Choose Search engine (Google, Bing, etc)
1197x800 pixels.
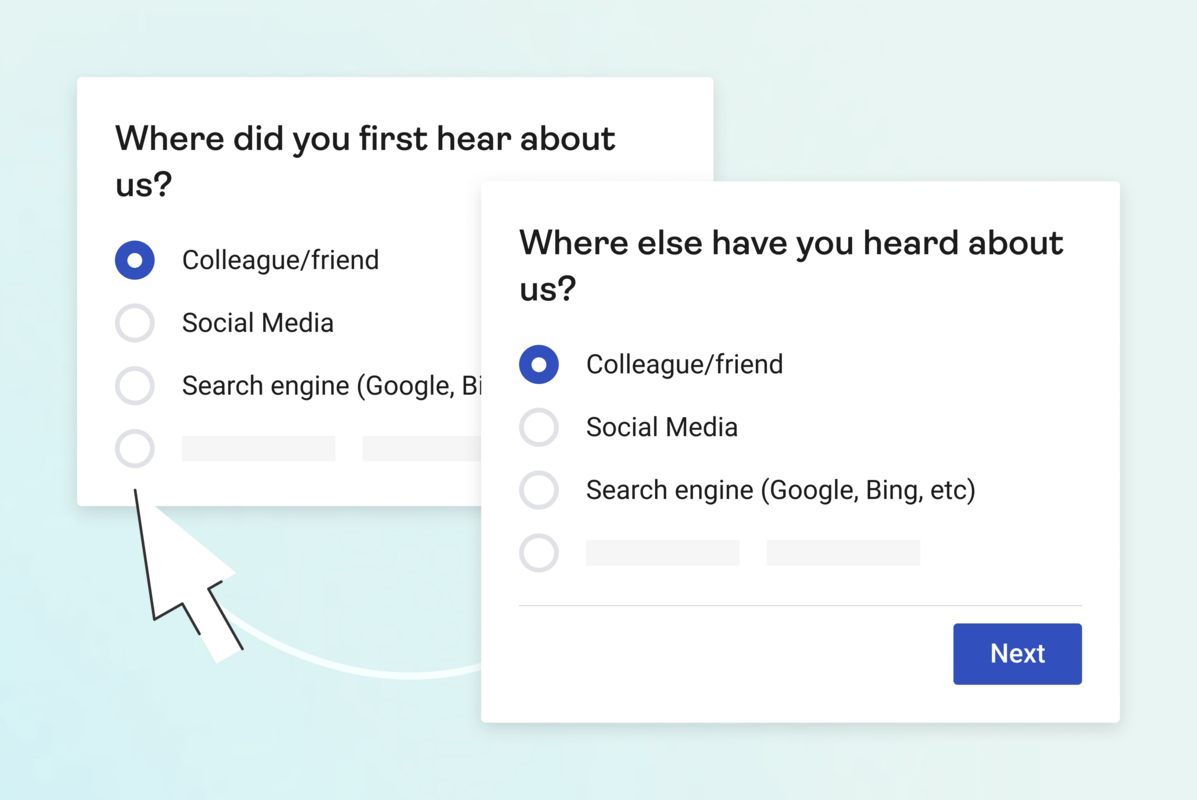coord(539,490)
